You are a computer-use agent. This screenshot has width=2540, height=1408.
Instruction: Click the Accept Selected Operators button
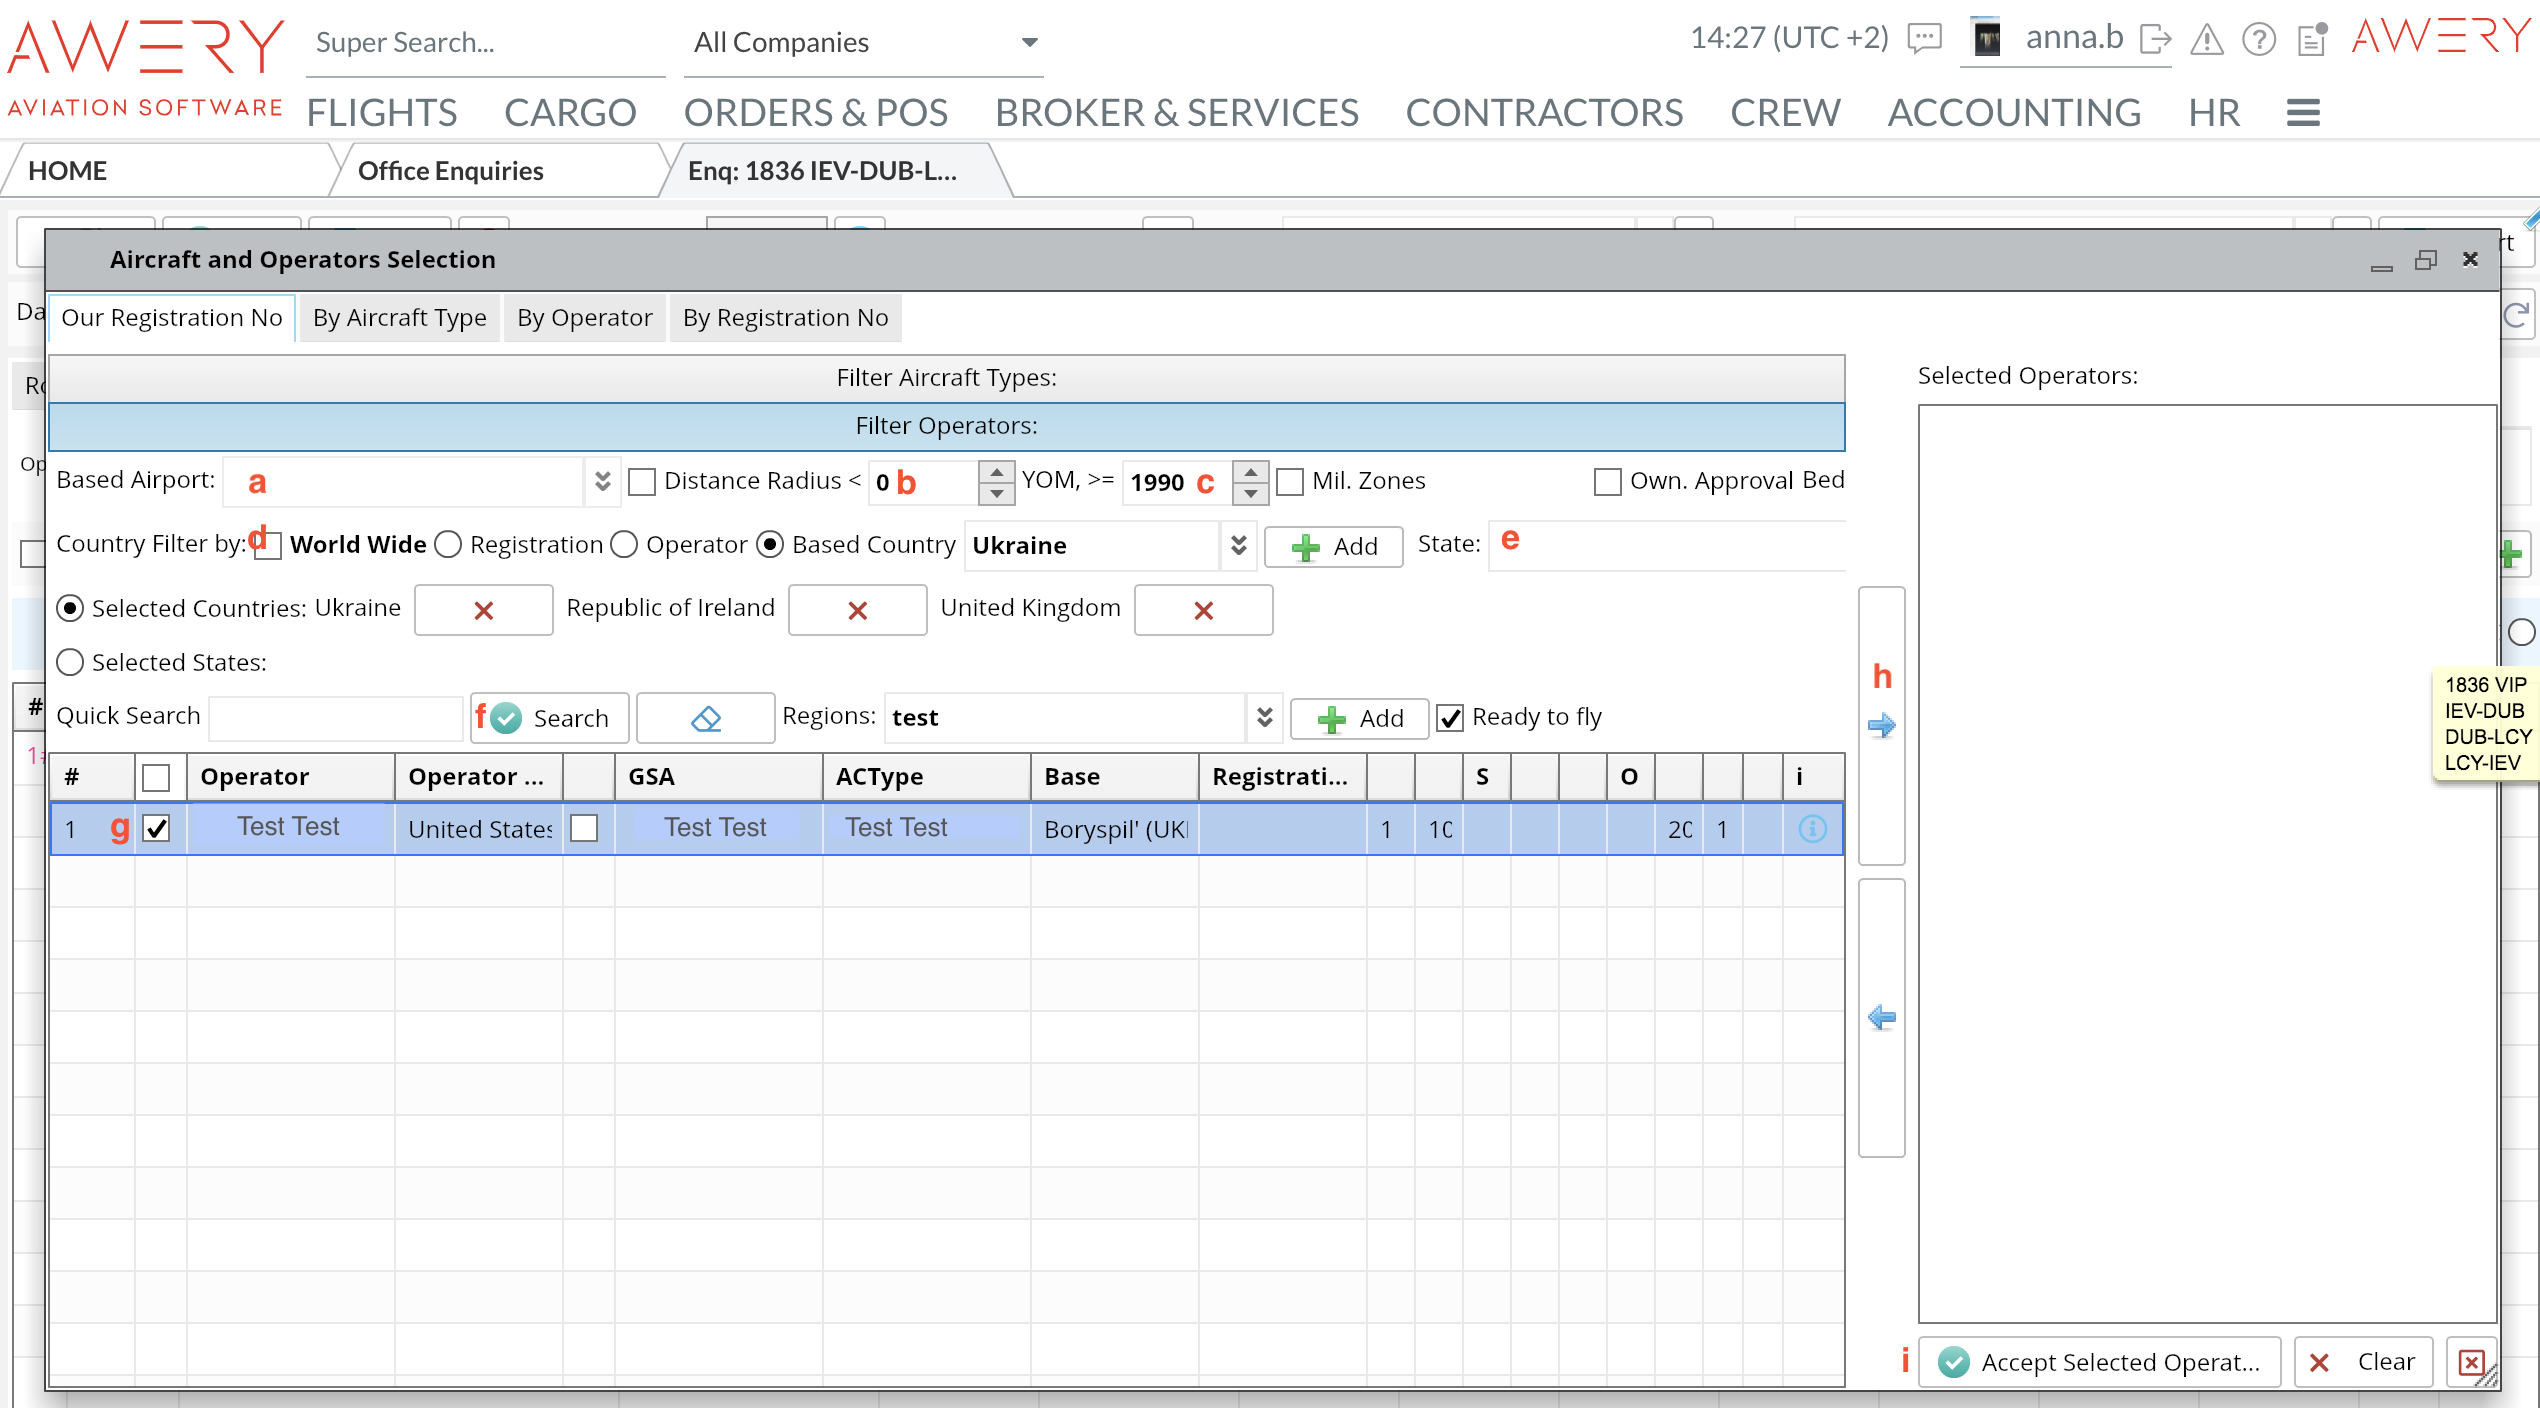[x=2100, y=1362]
